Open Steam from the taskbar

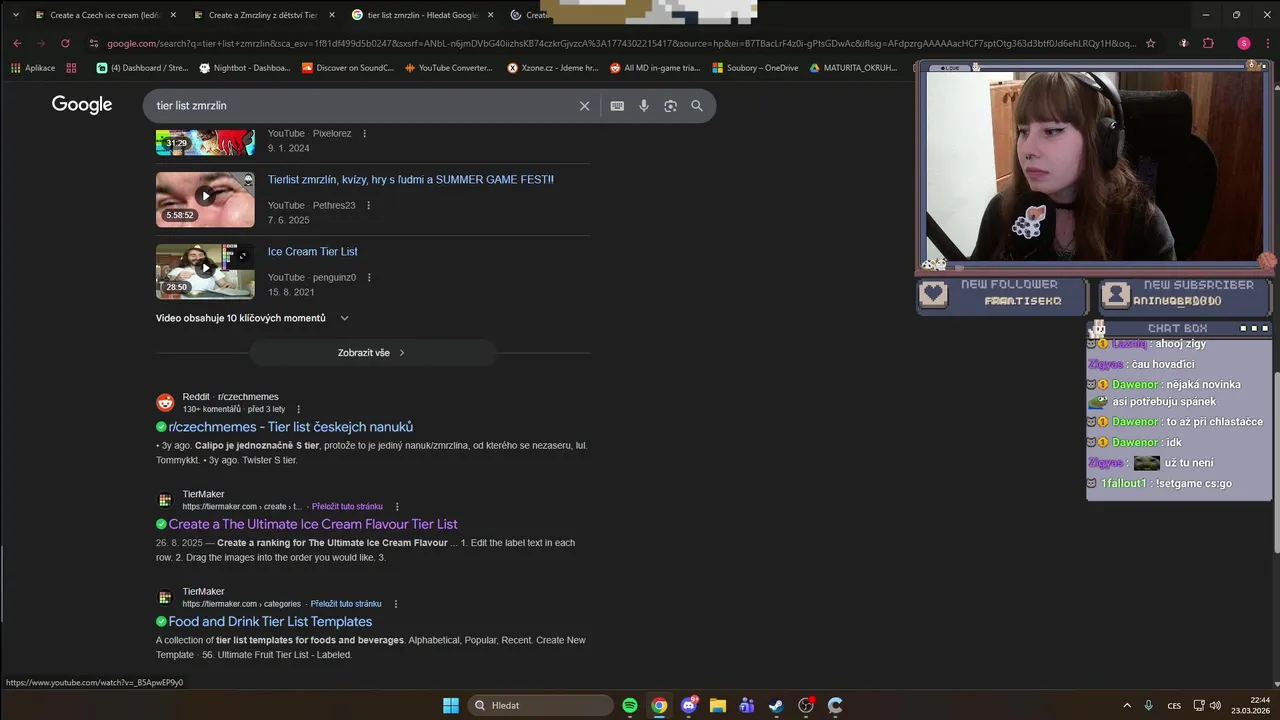[x=776, y=705]
